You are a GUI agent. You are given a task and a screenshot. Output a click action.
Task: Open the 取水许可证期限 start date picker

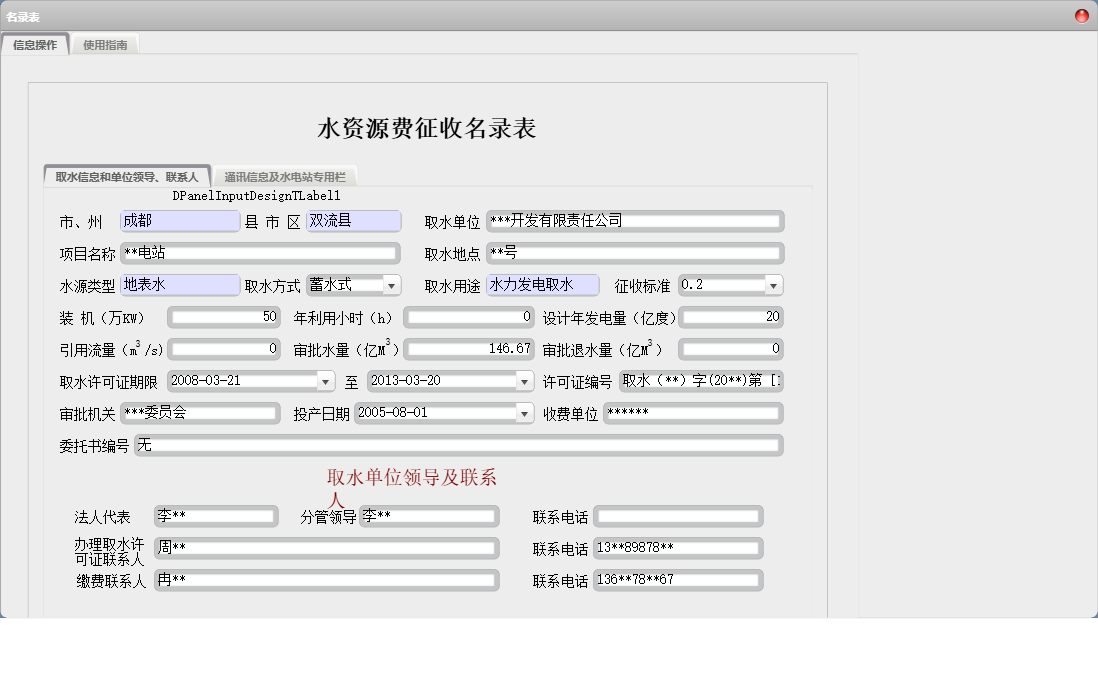(325, 381)
